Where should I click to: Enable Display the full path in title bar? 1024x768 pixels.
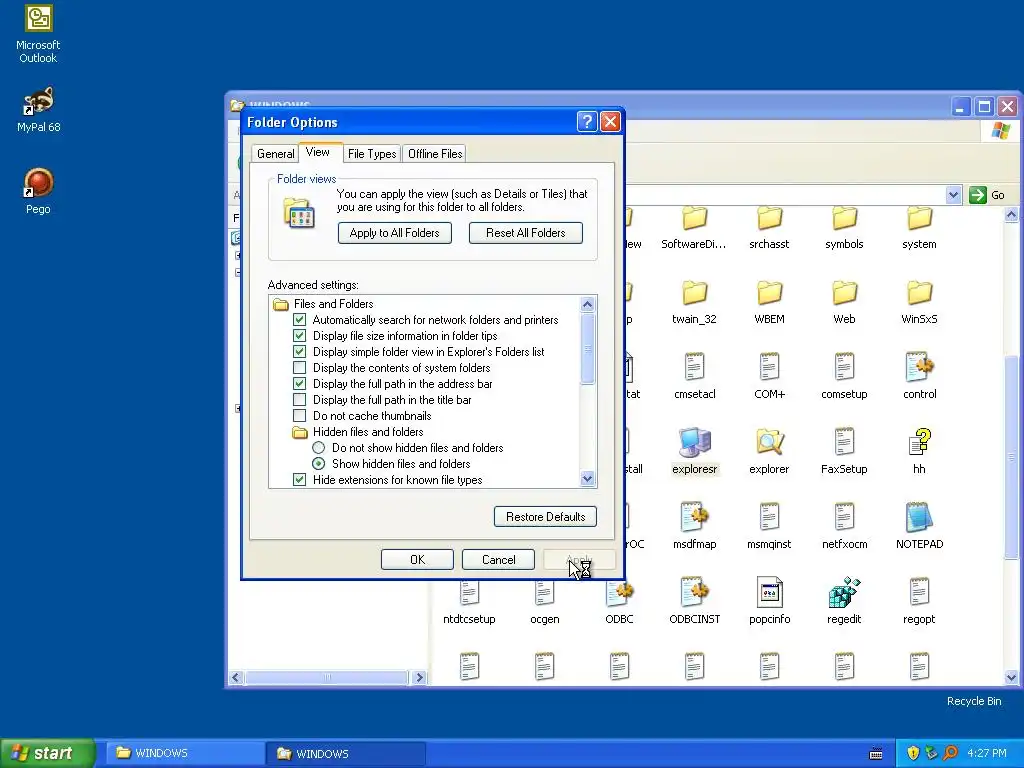(x=299, y=400)
